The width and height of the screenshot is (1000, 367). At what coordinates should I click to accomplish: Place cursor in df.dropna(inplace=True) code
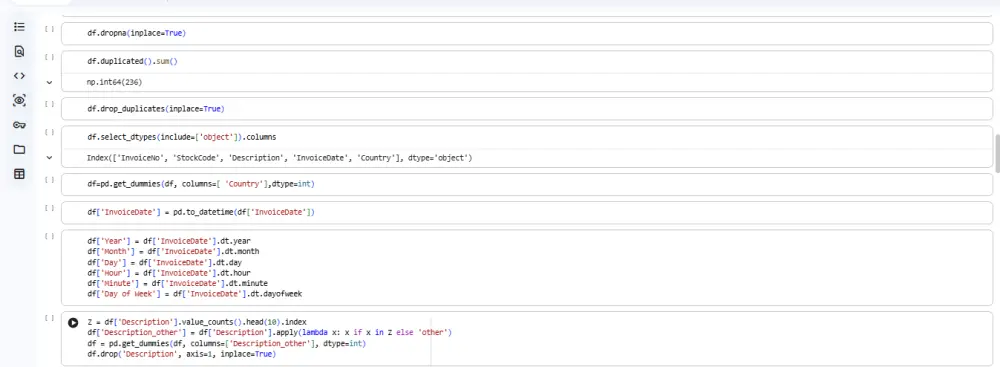[136, 33]
